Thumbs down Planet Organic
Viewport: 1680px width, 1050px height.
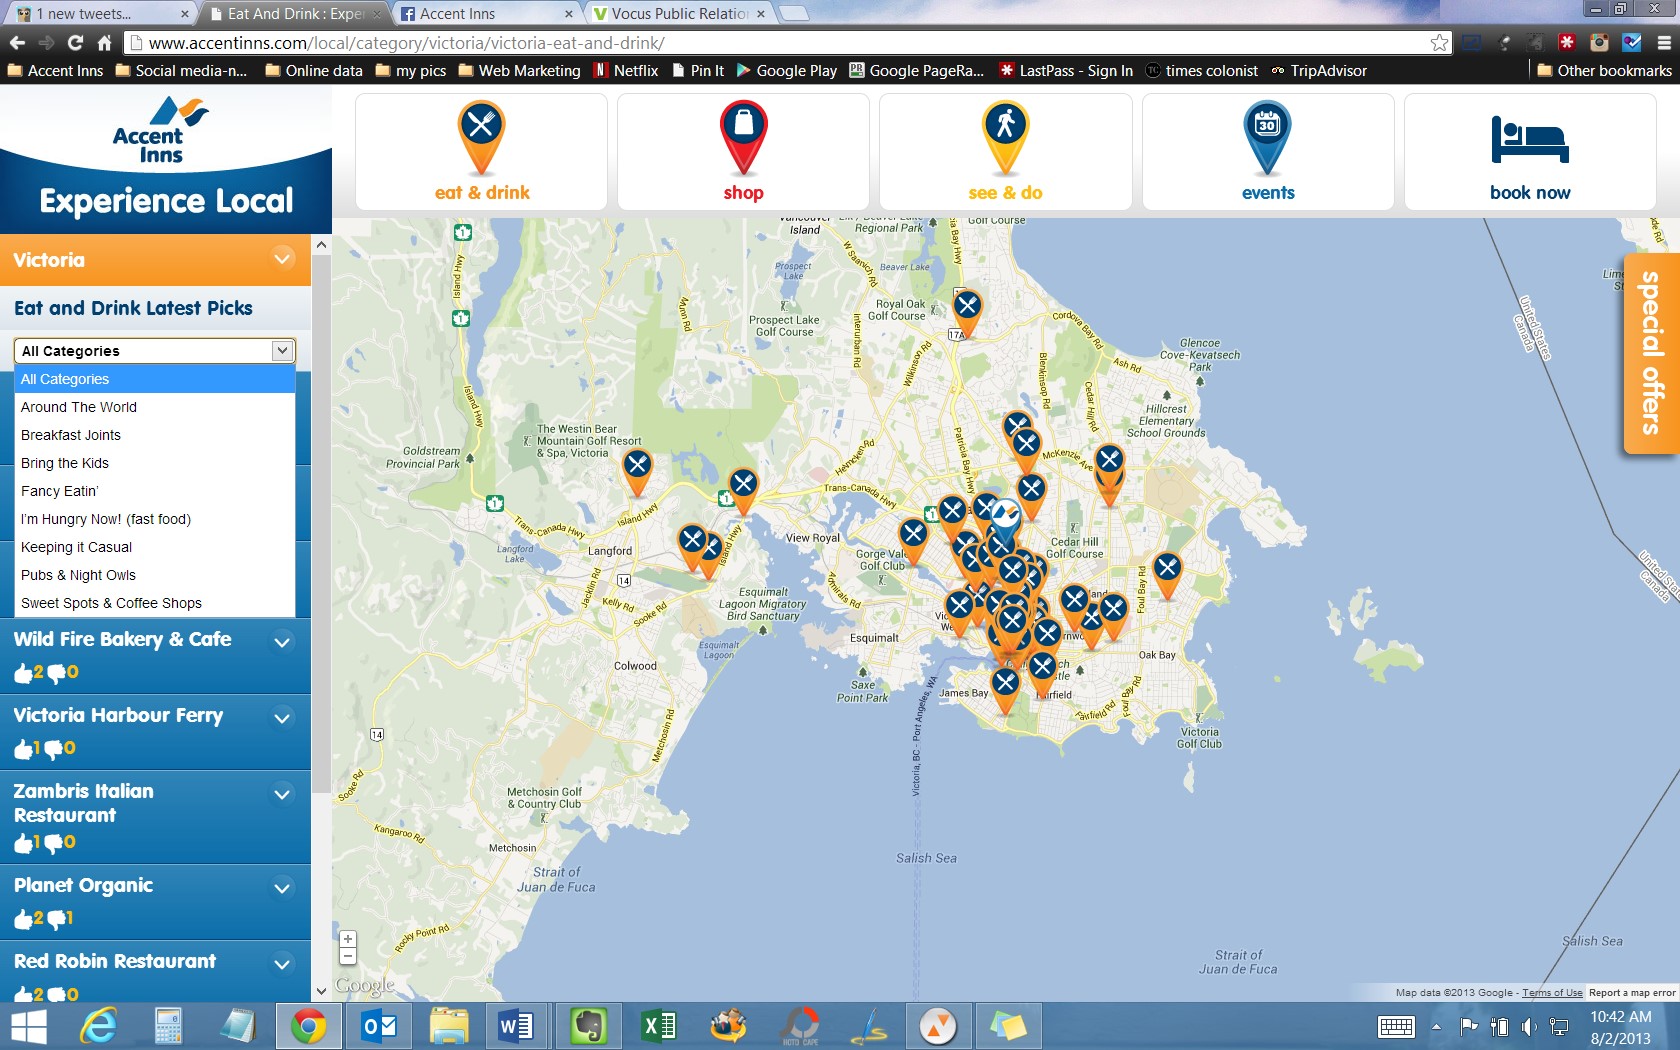coord(56,920)
